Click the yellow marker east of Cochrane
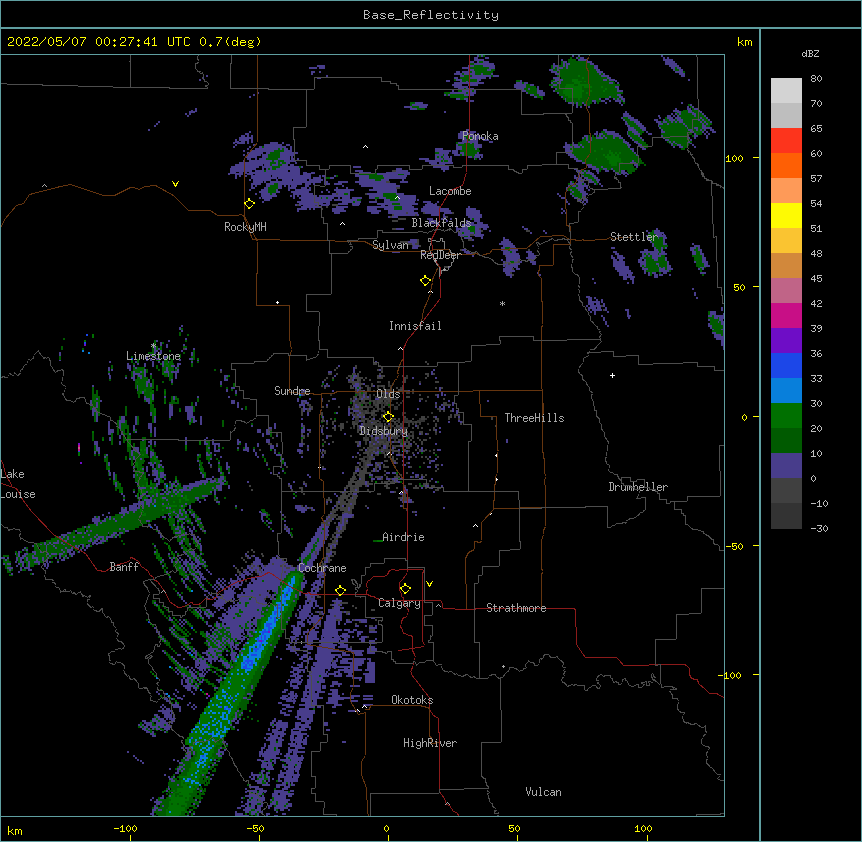The width and height of the screenshot is (862, 842). point(340,590)
